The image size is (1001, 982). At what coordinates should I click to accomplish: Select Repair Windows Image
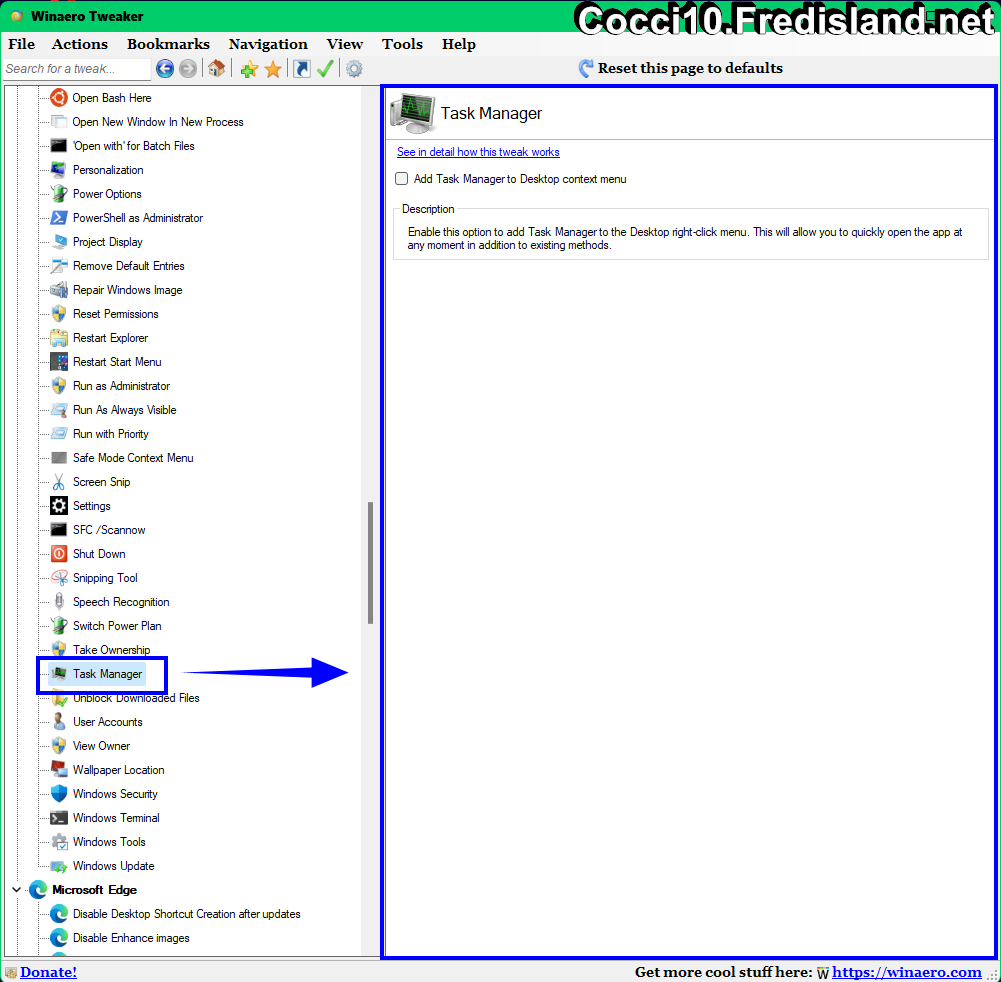pyautogui.click(x=128, y=290)
